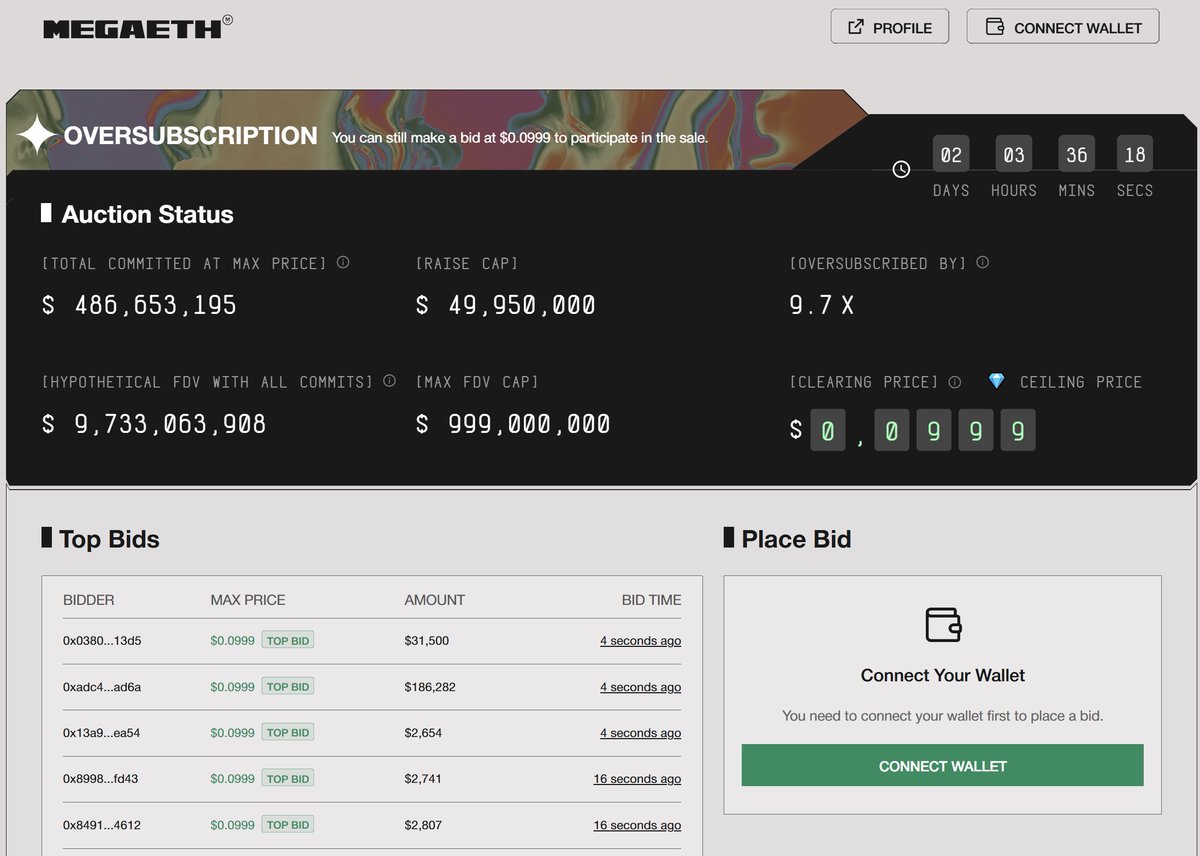Click the max FDV cap value $999,000,000
The width and height of the screenshot is (1200, 856).
tap(513, 424)
